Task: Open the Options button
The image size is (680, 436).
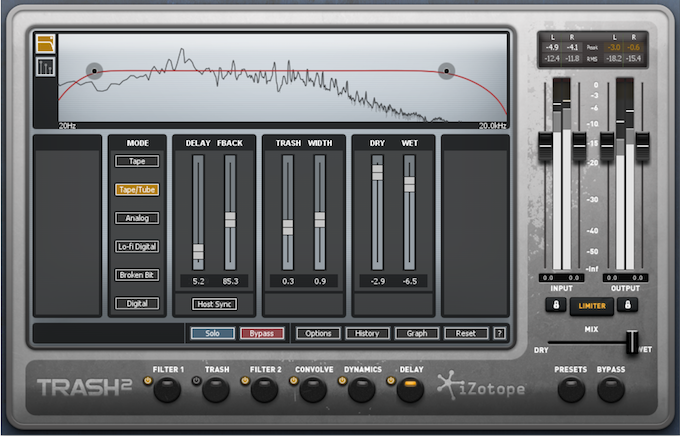Action: coord(318,333)
